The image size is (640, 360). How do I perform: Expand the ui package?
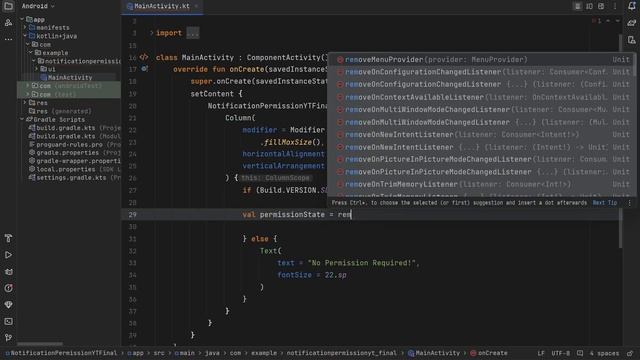tap(37, 69)
